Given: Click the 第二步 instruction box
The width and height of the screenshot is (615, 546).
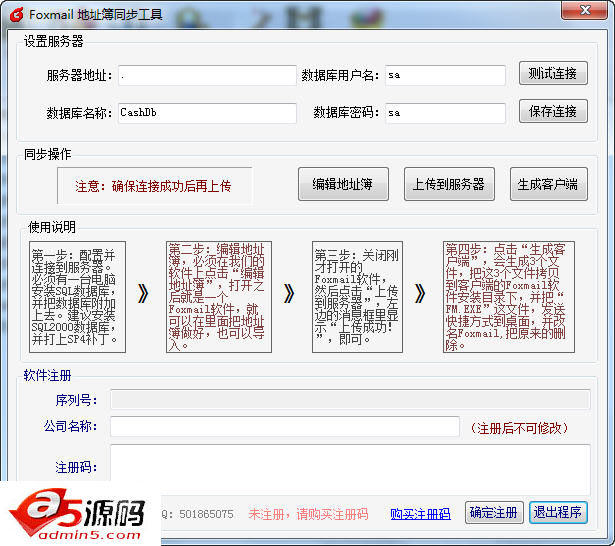Looking at the screenshot, I should [218, 297].
